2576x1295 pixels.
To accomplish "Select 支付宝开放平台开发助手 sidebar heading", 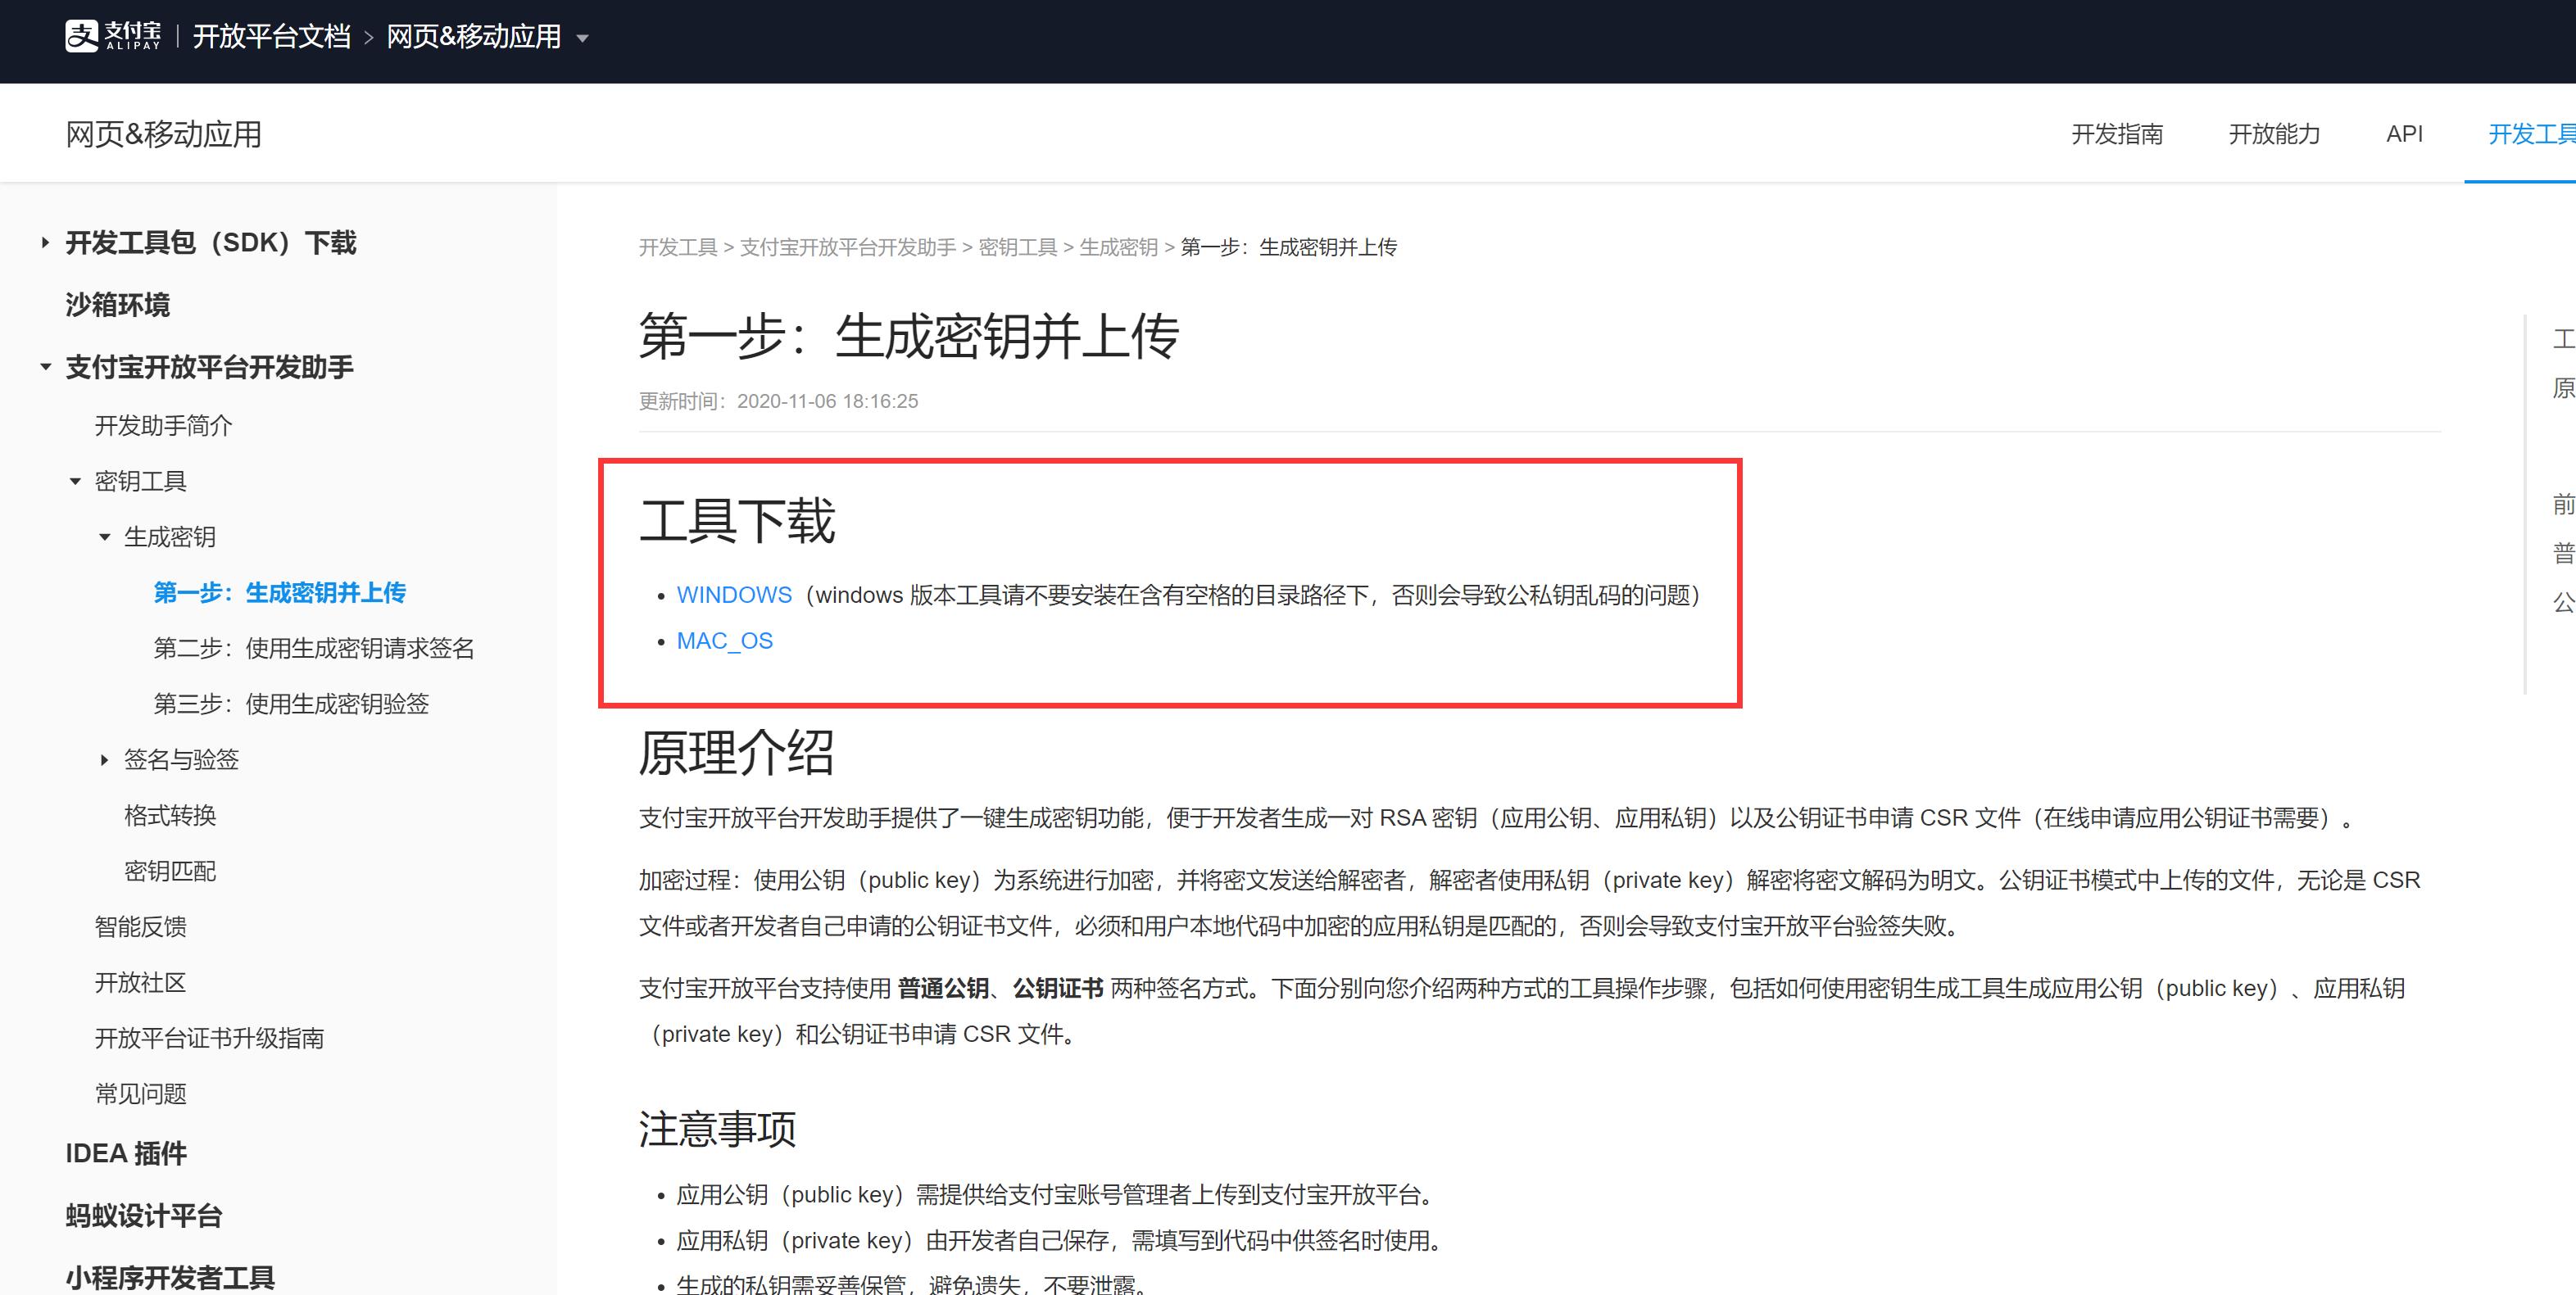I will coord(210,367).
